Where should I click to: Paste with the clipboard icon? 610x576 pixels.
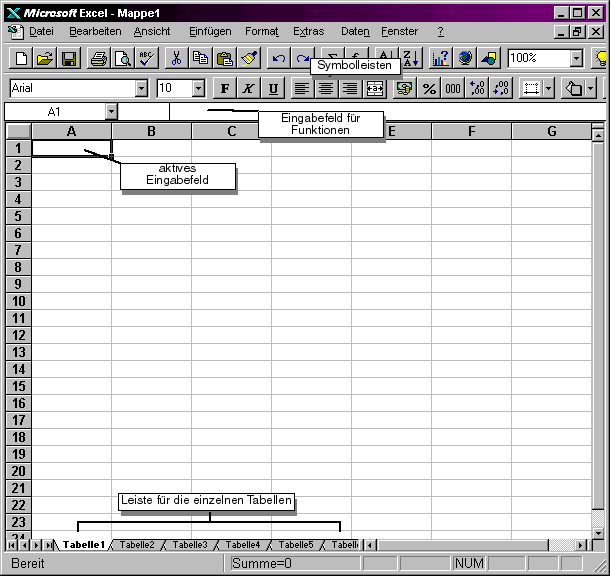point(224,58)
